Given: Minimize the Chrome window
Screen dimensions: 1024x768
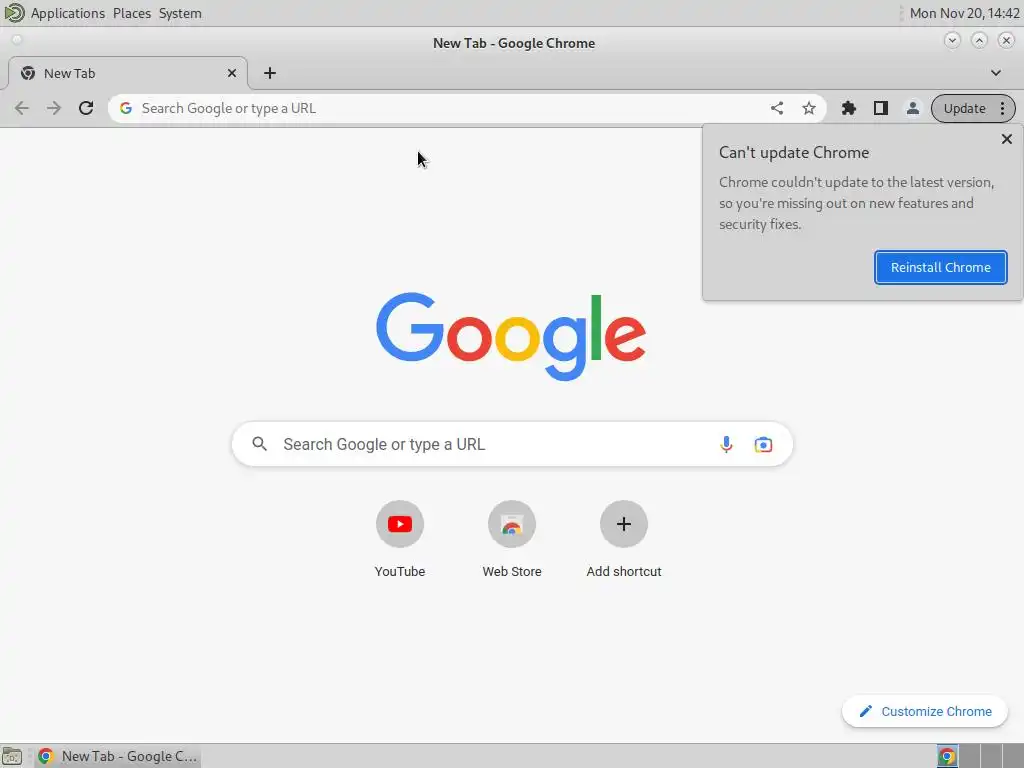Looking at the screenshot, I should 952,40.
